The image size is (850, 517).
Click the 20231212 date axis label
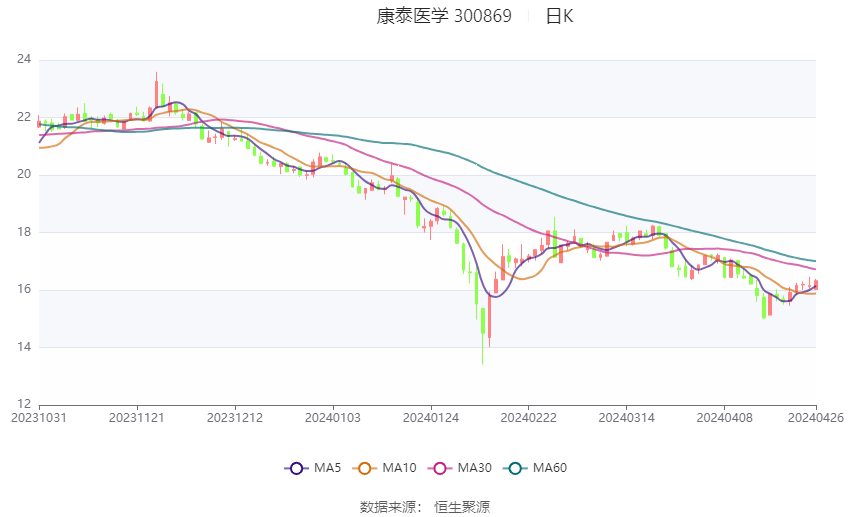(235, 418)
